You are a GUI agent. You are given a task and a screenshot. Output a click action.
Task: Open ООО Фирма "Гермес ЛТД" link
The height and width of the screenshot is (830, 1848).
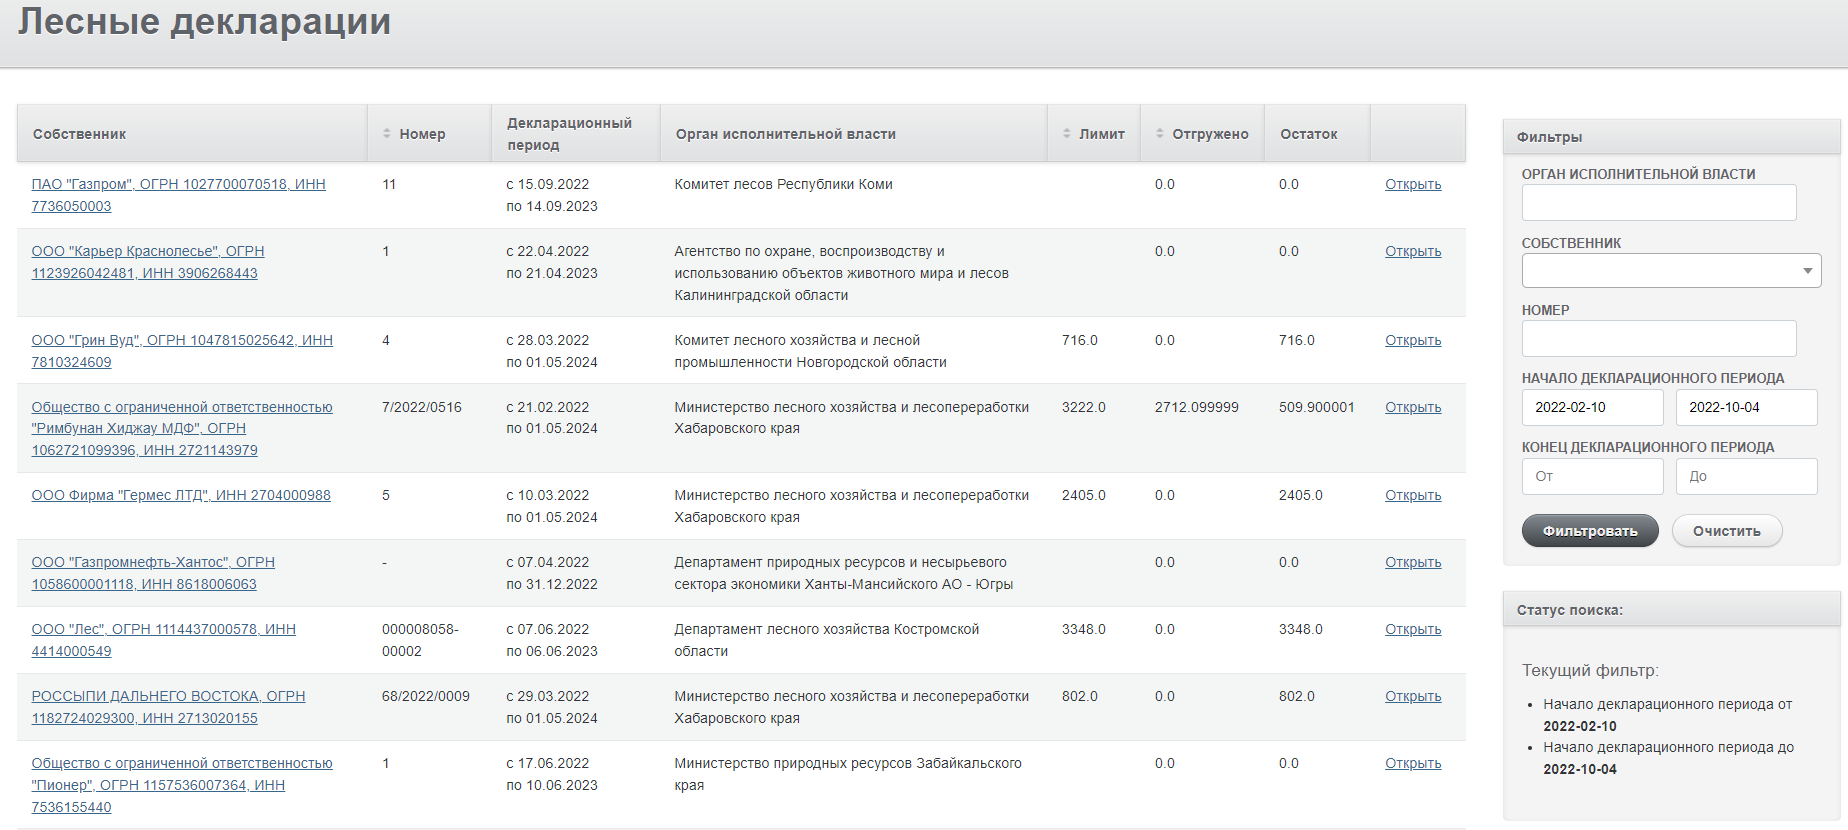181,495
